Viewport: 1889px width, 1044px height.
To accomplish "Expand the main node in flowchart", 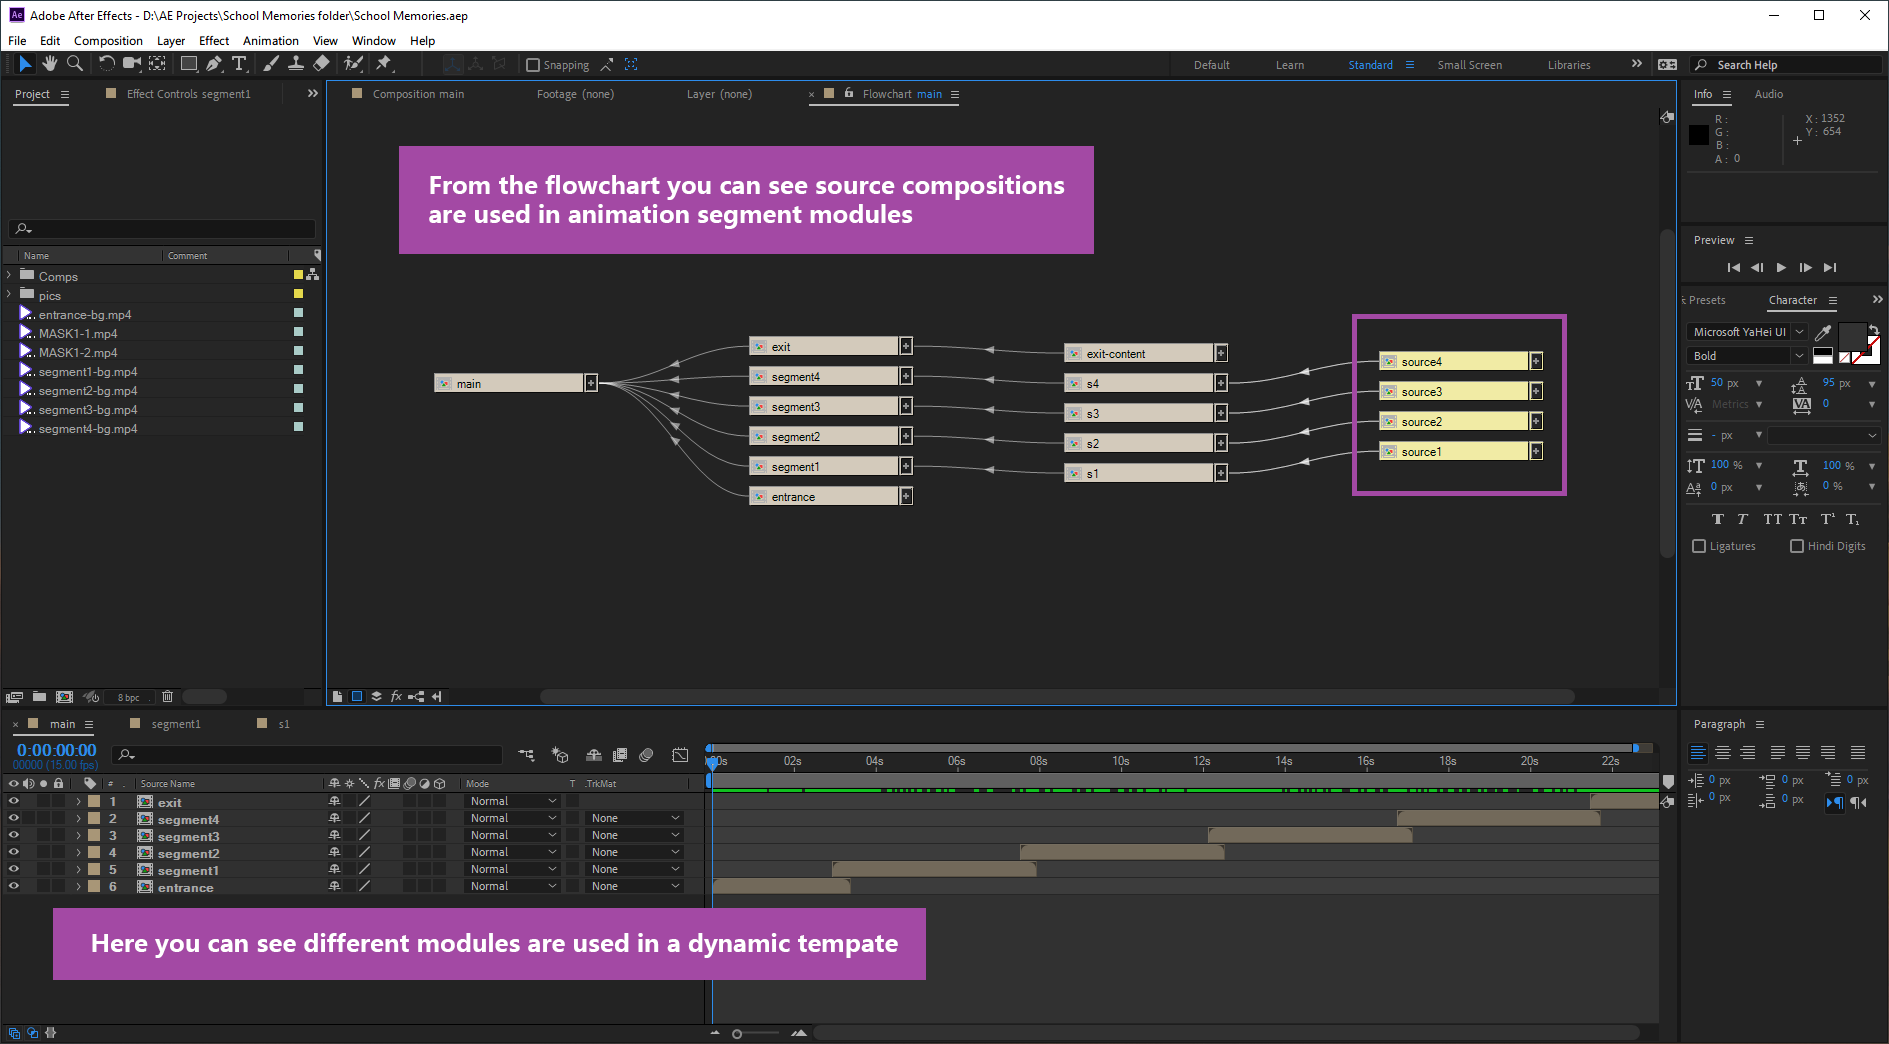I will pos(591,383).
